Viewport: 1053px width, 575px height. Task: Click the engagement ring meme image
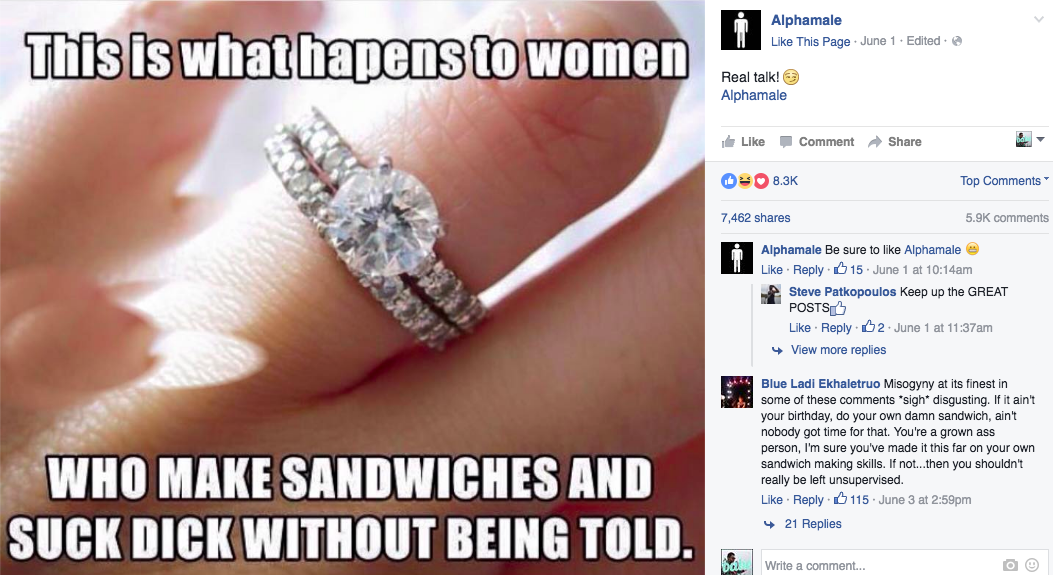(x=352, y=288)
